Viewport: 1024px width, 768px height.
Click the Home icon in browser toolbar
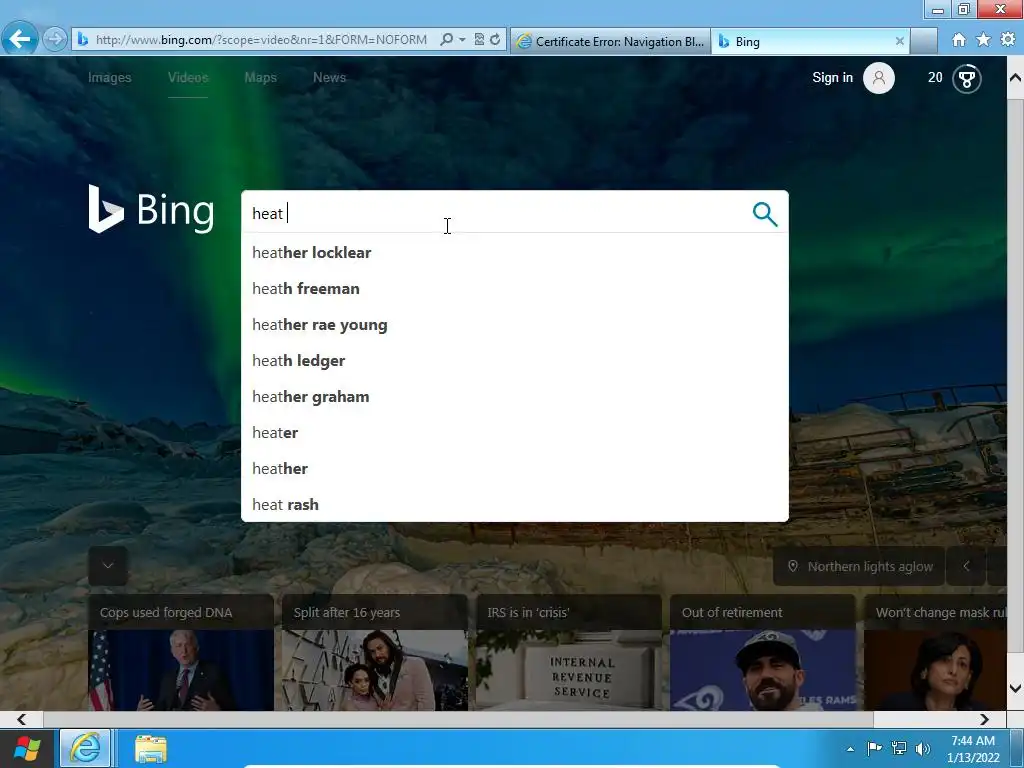pyautogui.click(x=959, y=40)
